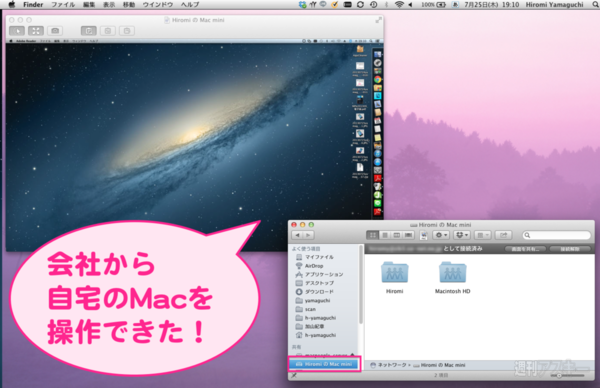This screenshot has width=600, height=388.
Task: Click the sync icon in menu bar
Action: pos(360,5)
